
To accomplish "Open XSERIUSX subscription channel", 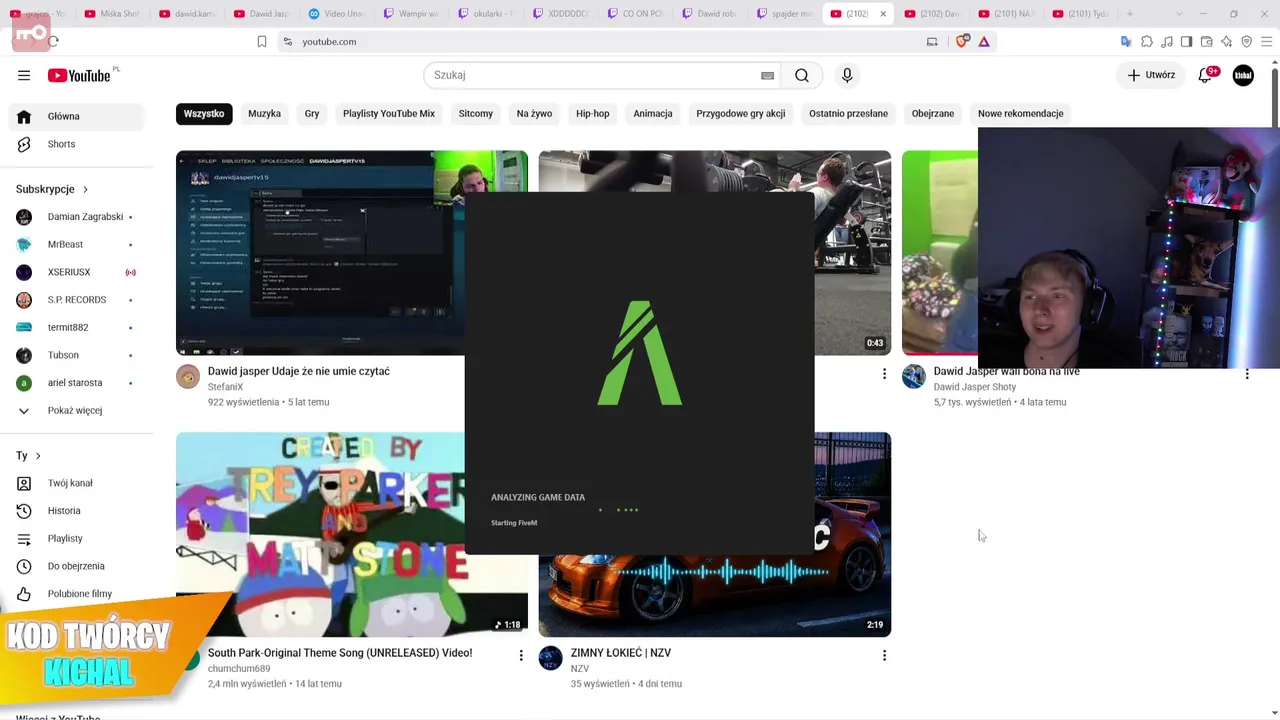I will (x=76, y=272).
